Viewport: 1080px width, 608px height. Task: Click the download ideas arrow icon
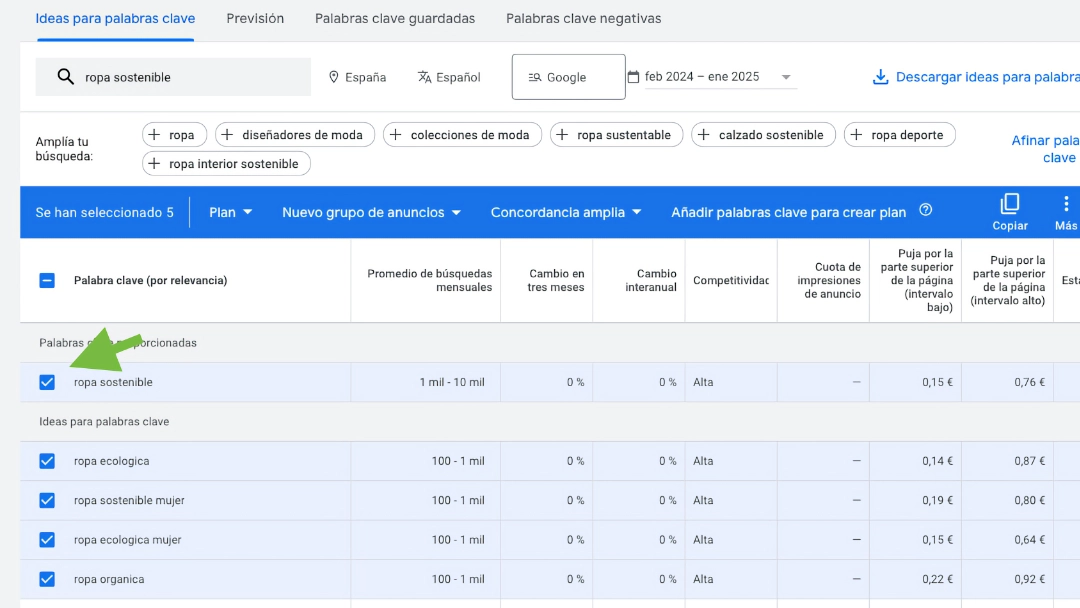880,77
